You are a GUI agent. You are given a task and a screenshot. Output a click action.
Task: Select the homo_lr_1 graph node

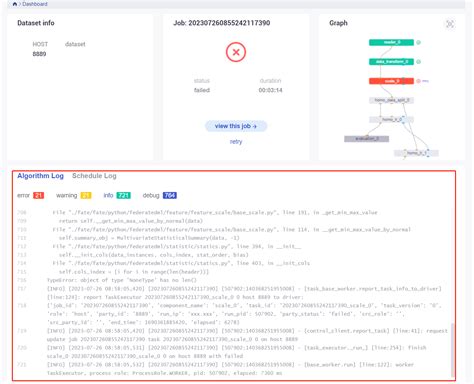(x=416, y=153)
